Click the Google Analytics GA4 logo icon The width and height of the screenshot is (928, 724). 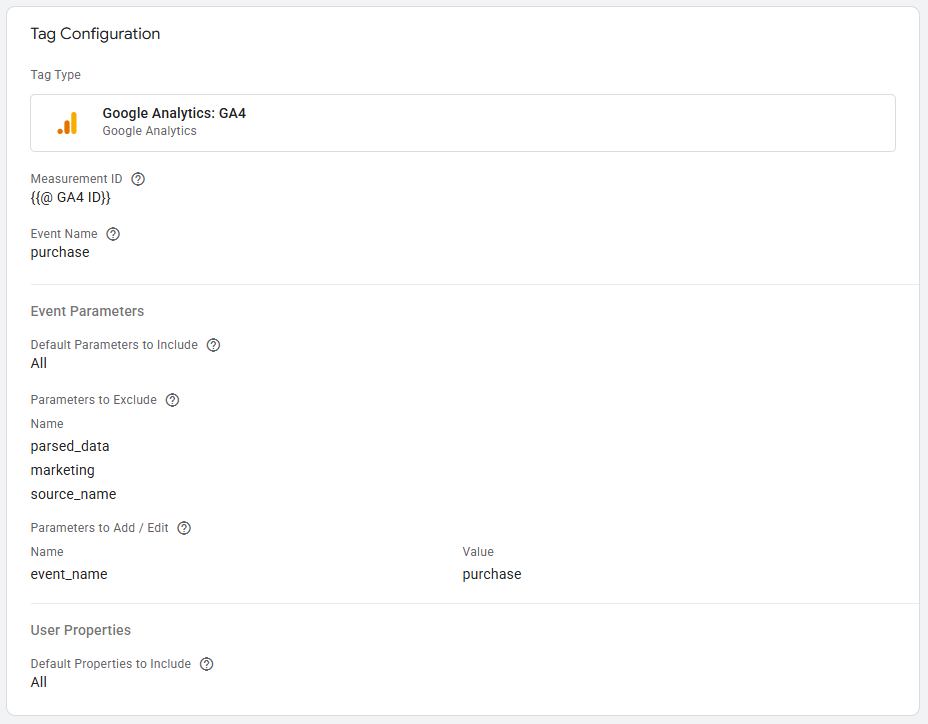(x=67, y=123)
